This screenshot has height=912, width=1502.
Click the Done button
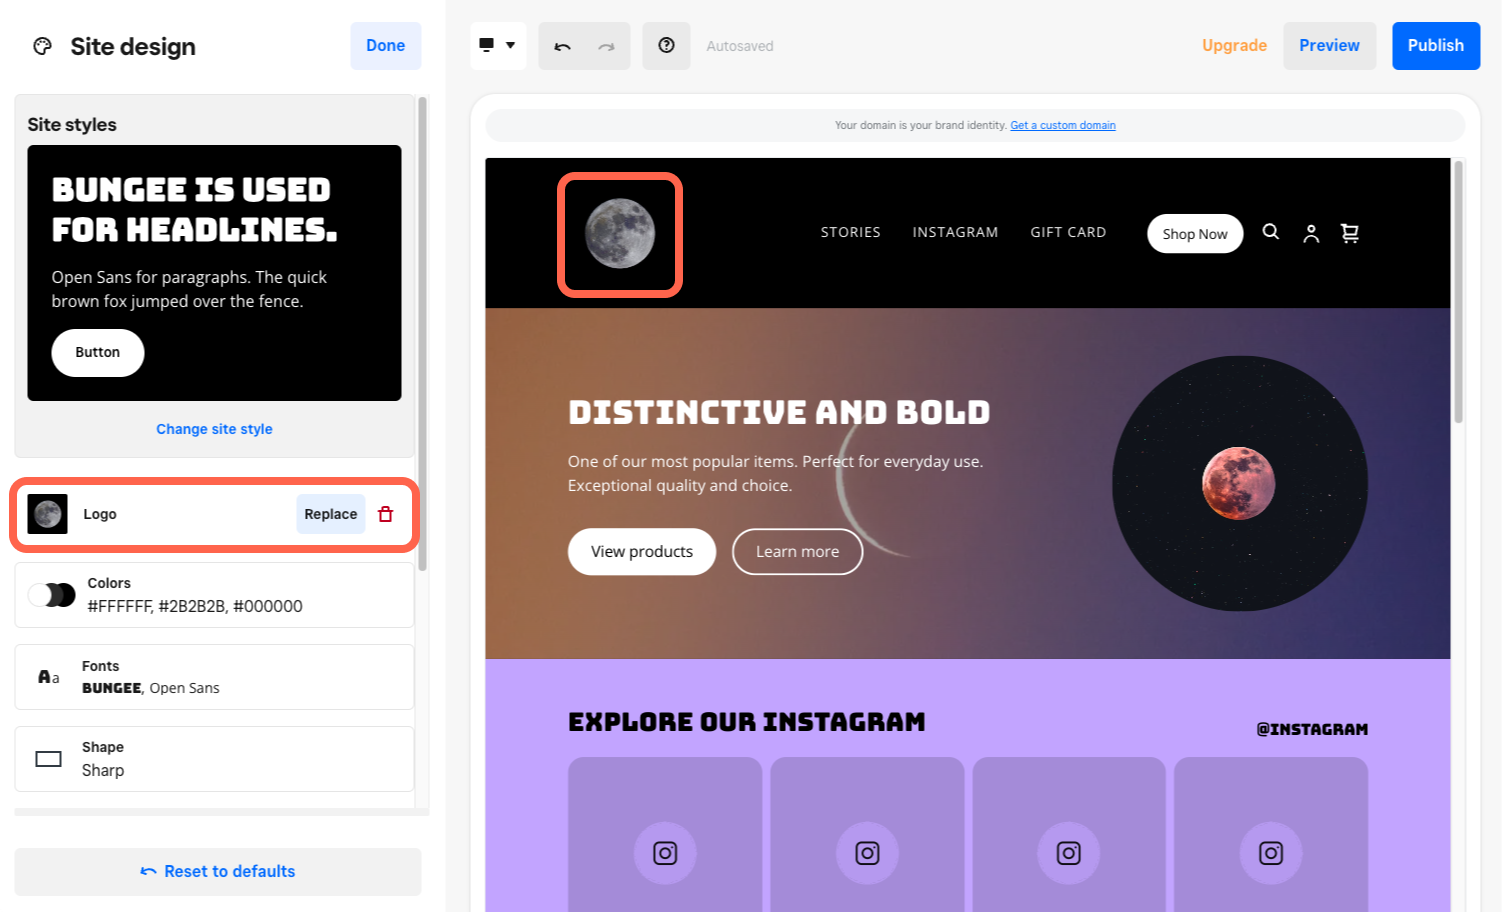click(x=385, y=46)
